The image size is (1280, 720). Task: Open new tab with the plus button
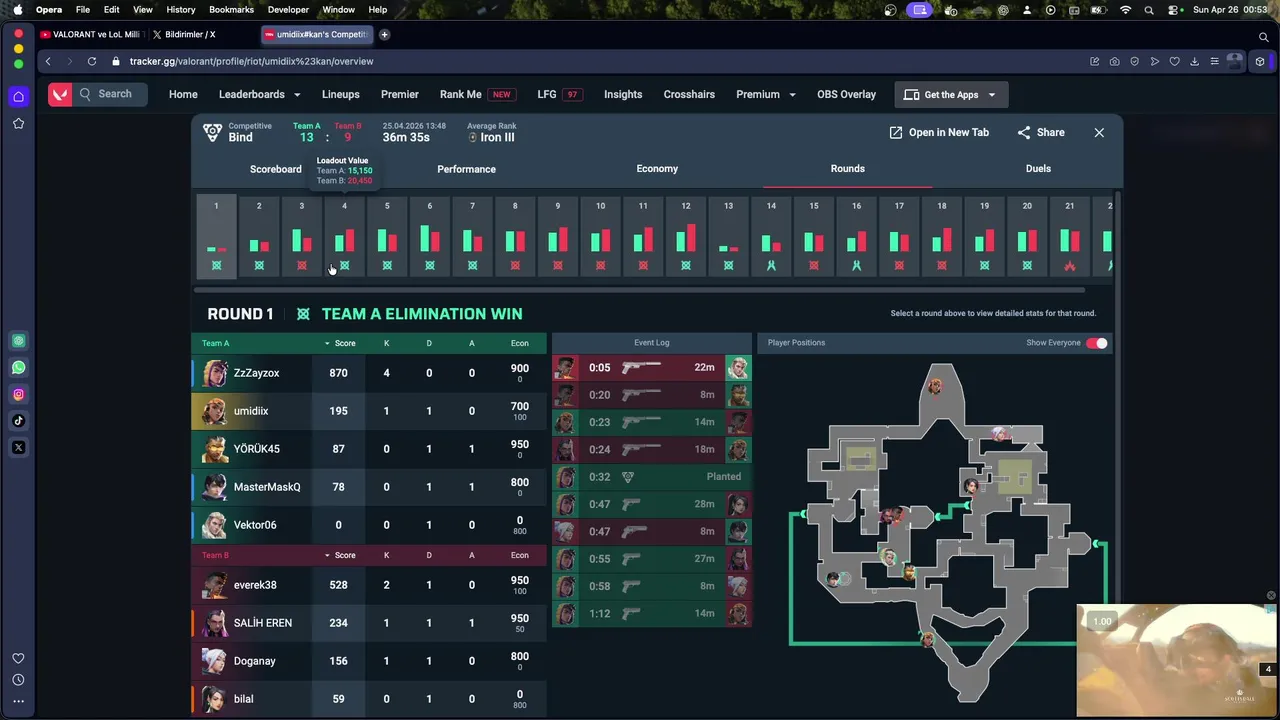384,34
